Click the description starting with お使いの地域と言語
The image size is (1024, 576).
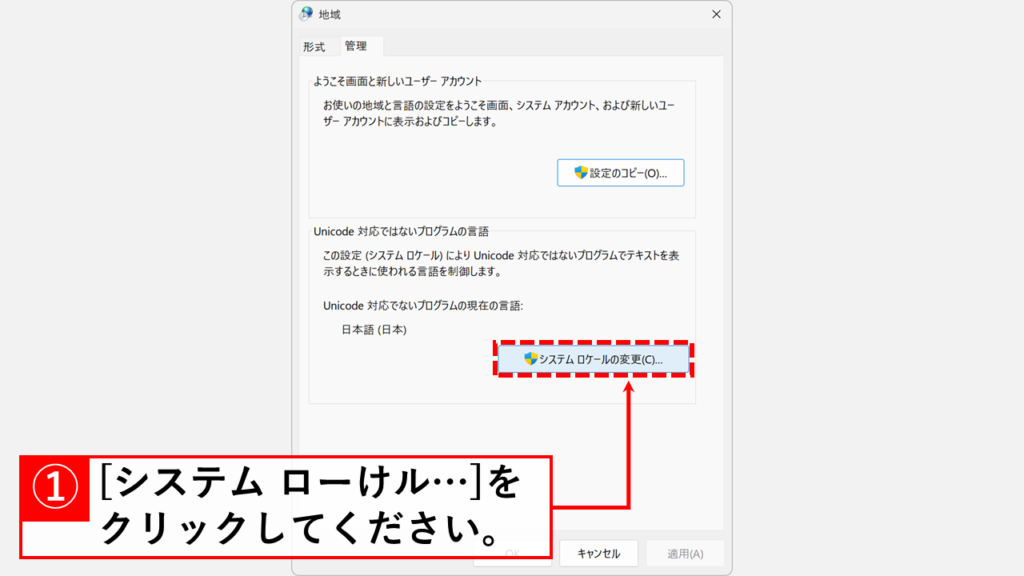pyautogui.click(x=500, y=113)
